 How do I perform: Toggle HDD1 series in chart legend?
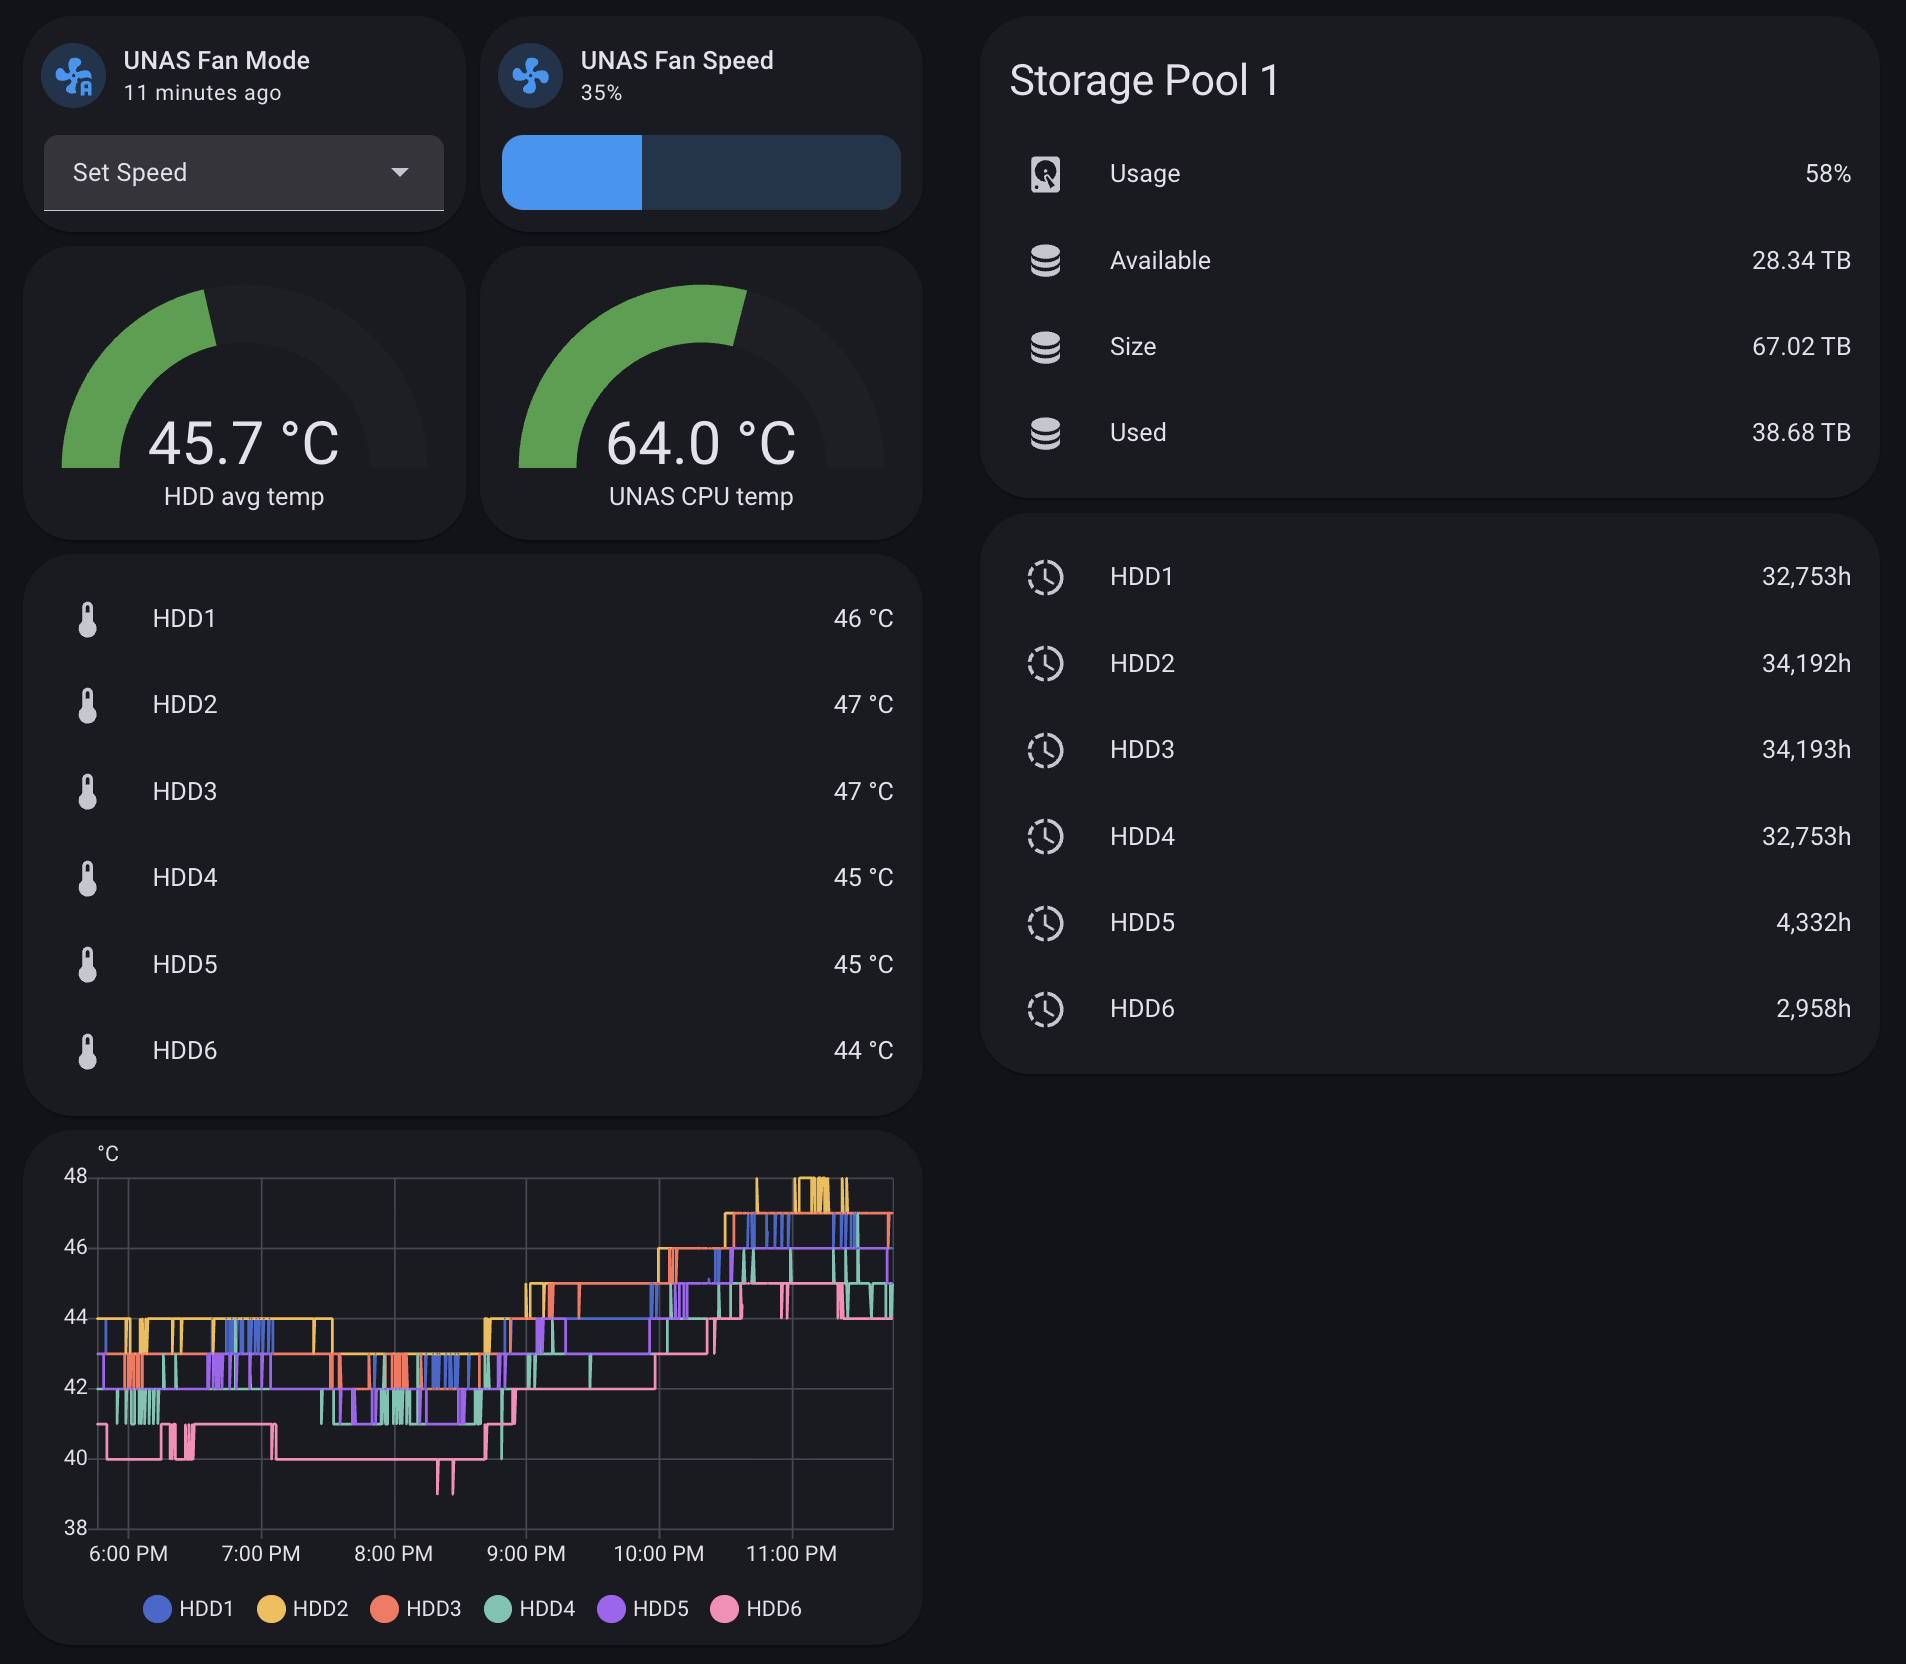coord(189,1608)
